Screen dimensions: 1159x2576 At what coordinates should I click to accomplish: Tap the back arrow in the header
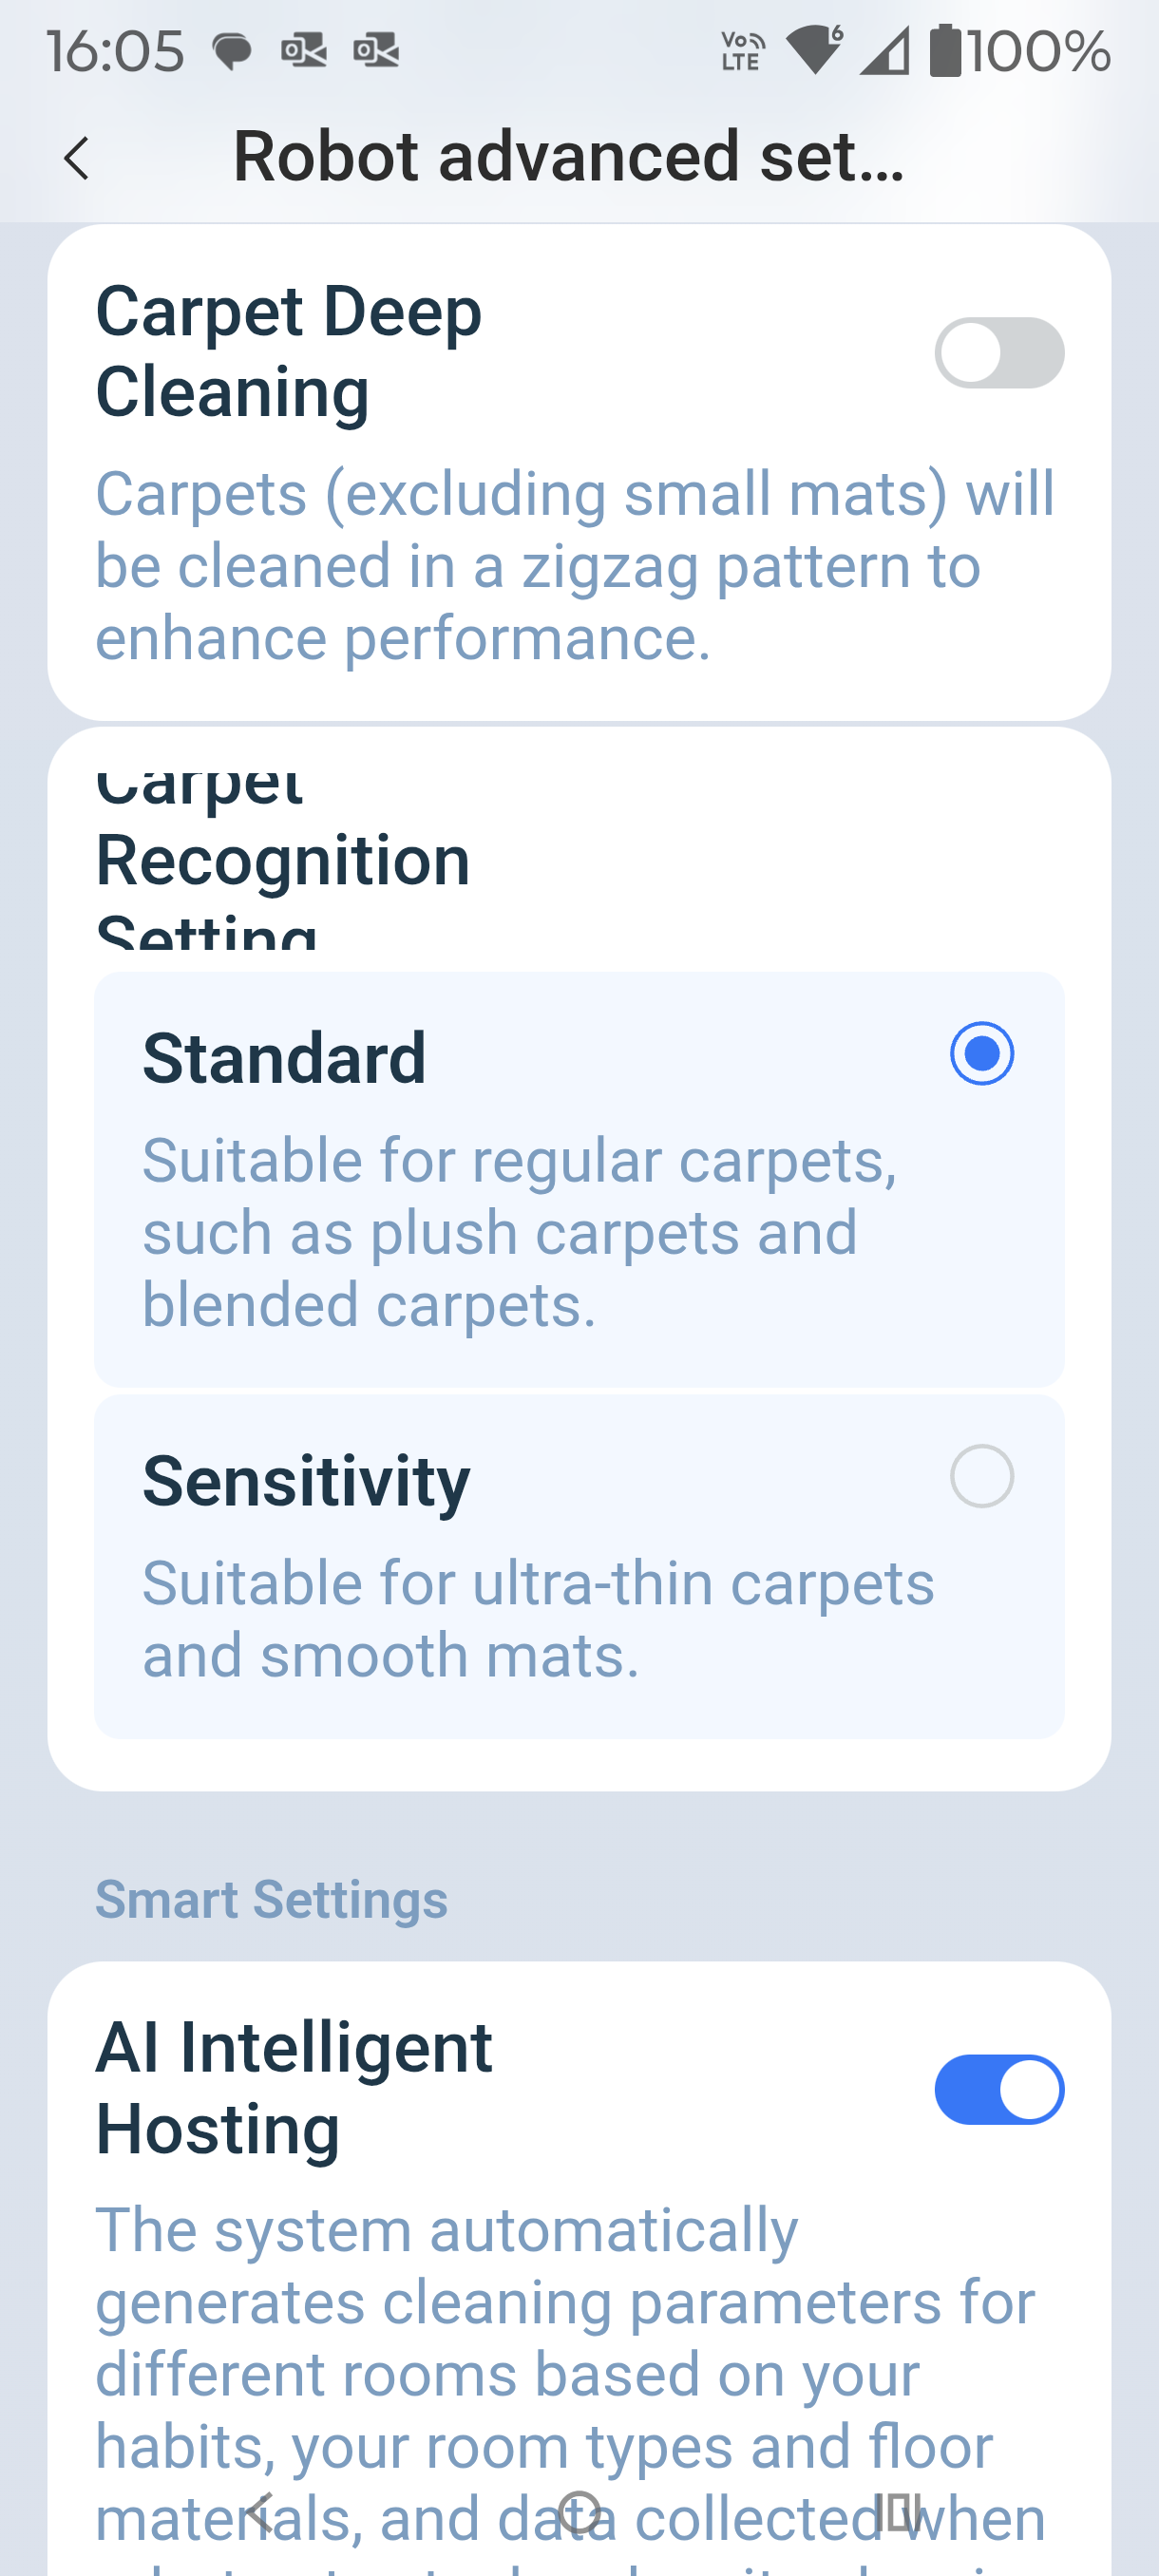tap(77, 158)
